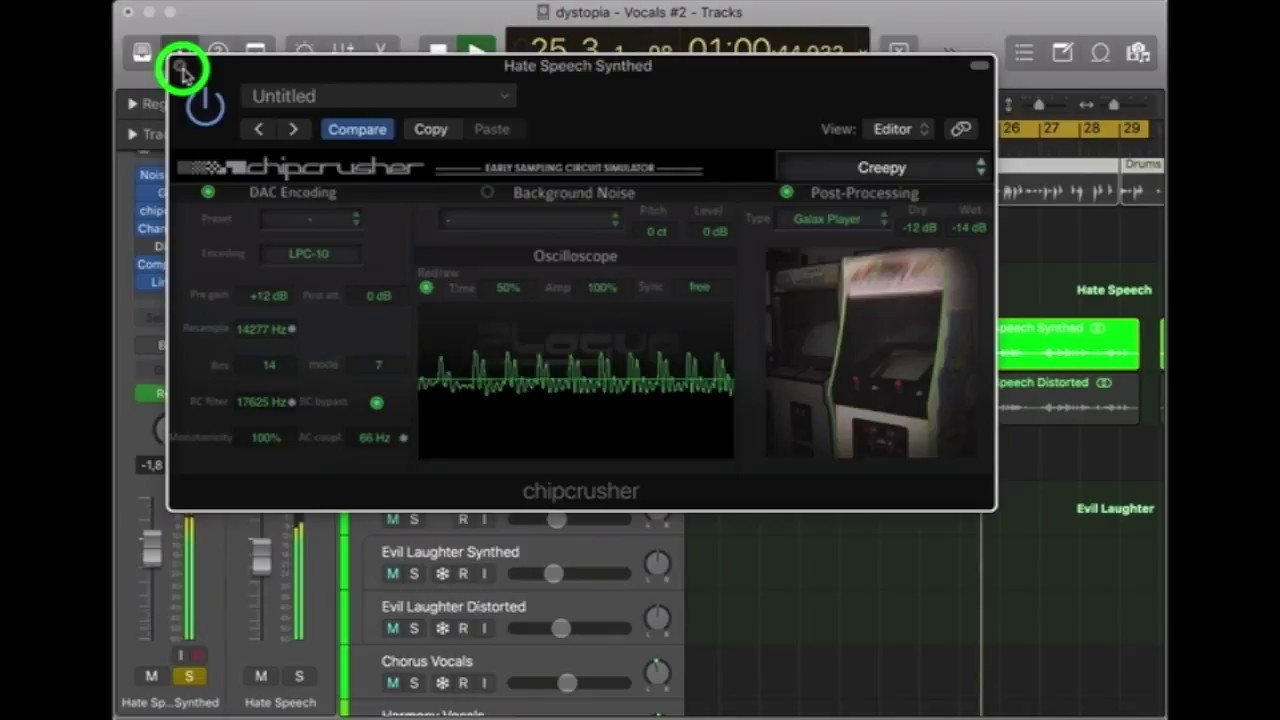Open the List Editors icon in toolbar
The width and height of the screenshot is (1280, 720).
click(x=1024, y=53)
